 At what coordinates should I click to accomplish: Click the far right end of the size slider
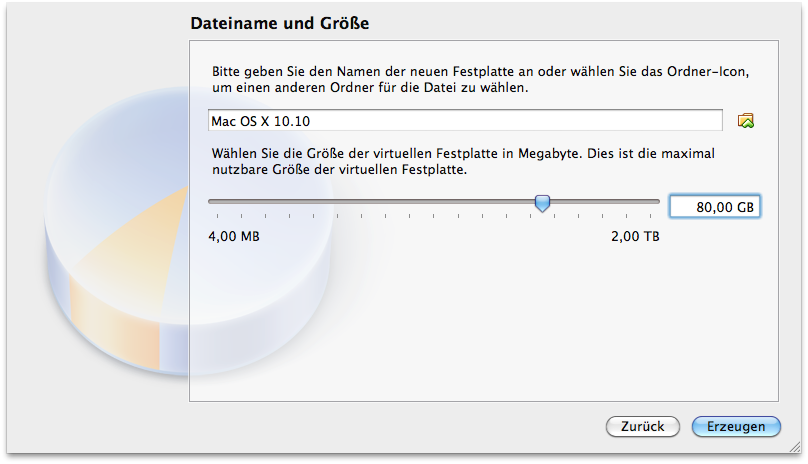657,201
